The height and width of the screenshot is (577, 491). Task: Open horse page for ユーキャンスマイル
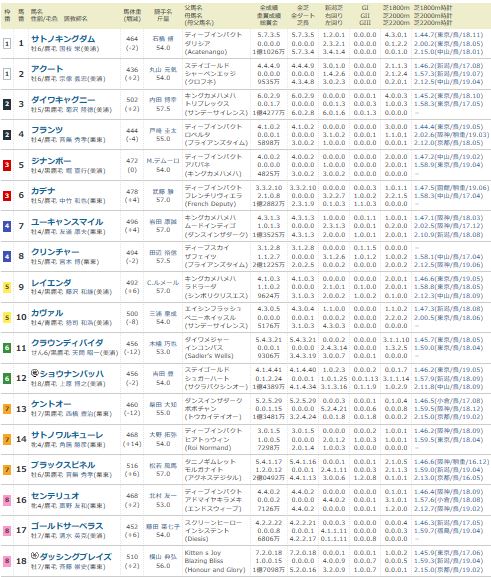tap(67, 222)
